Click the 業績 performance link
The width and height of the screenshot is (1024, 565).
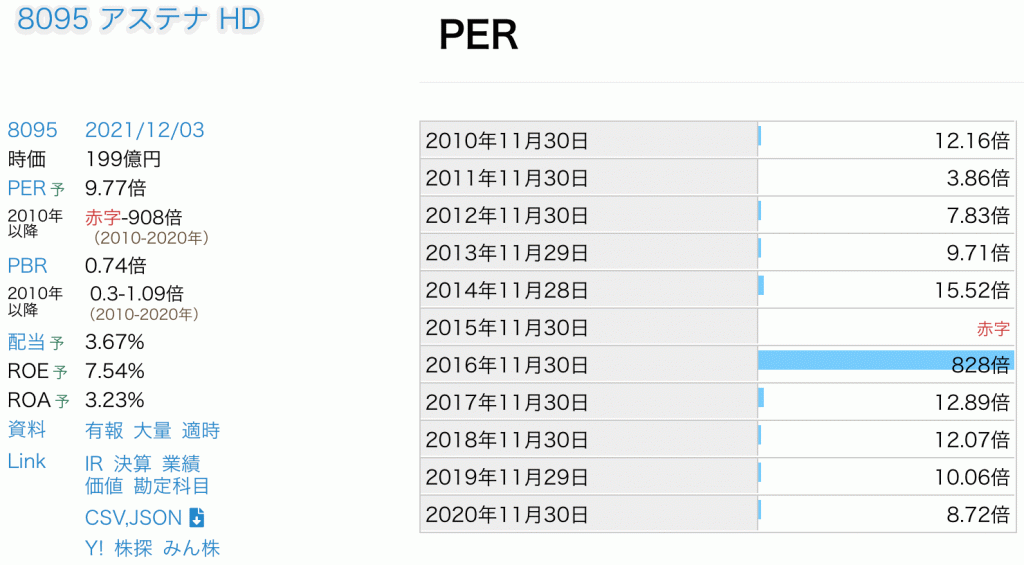coord(180,463)
